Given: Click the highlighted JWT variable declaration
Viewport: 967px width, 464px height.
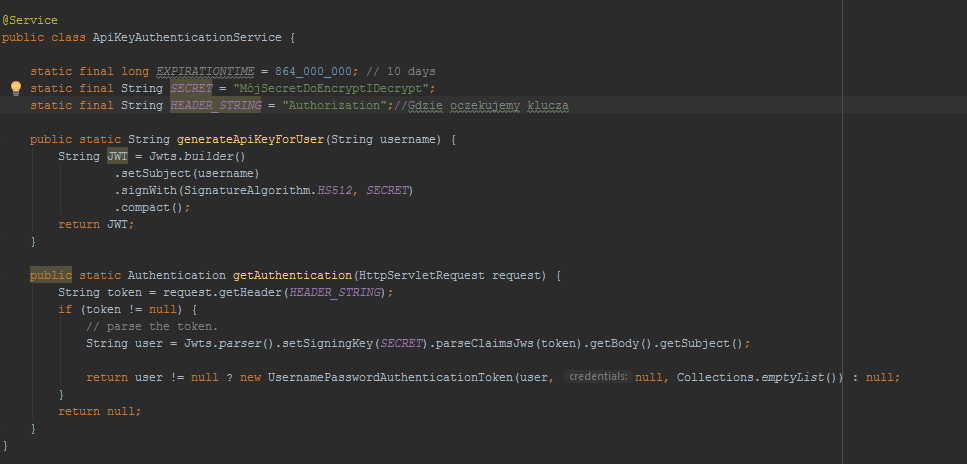Looking at the screenshot, I should [117, 156].
